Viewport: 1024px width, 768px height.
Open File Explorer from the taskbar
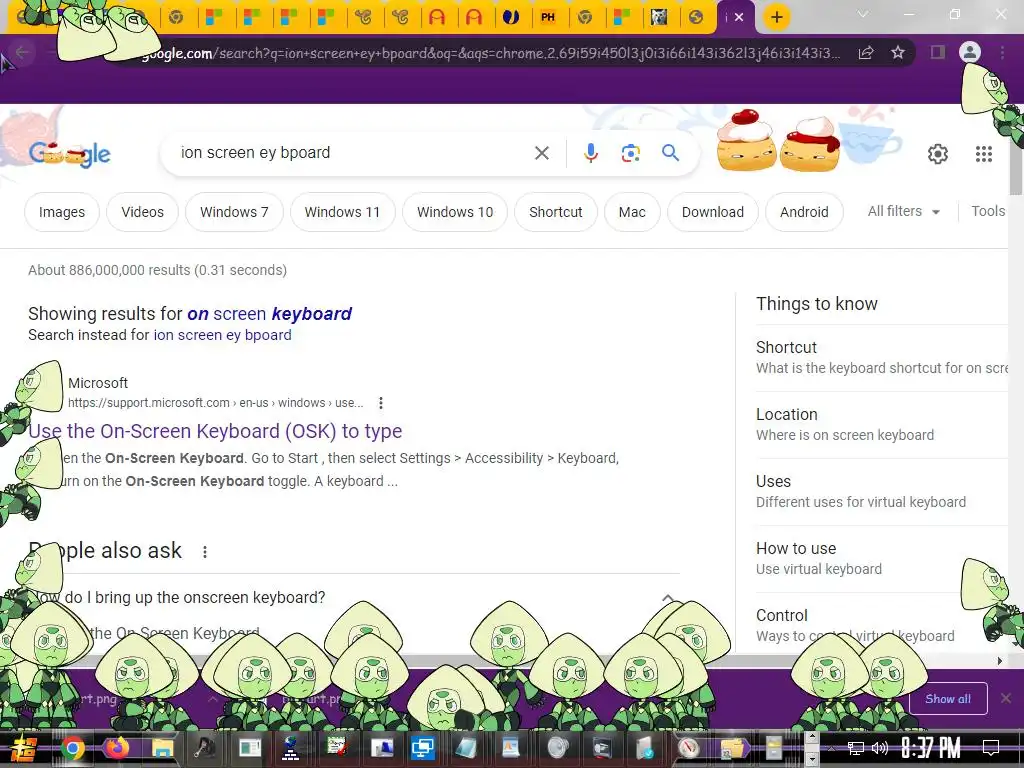coord(162,748)
